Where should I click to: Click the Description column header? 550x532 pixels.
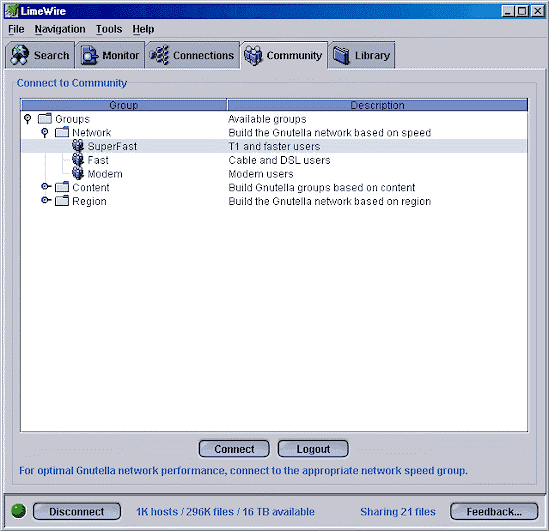pos(377,105)
